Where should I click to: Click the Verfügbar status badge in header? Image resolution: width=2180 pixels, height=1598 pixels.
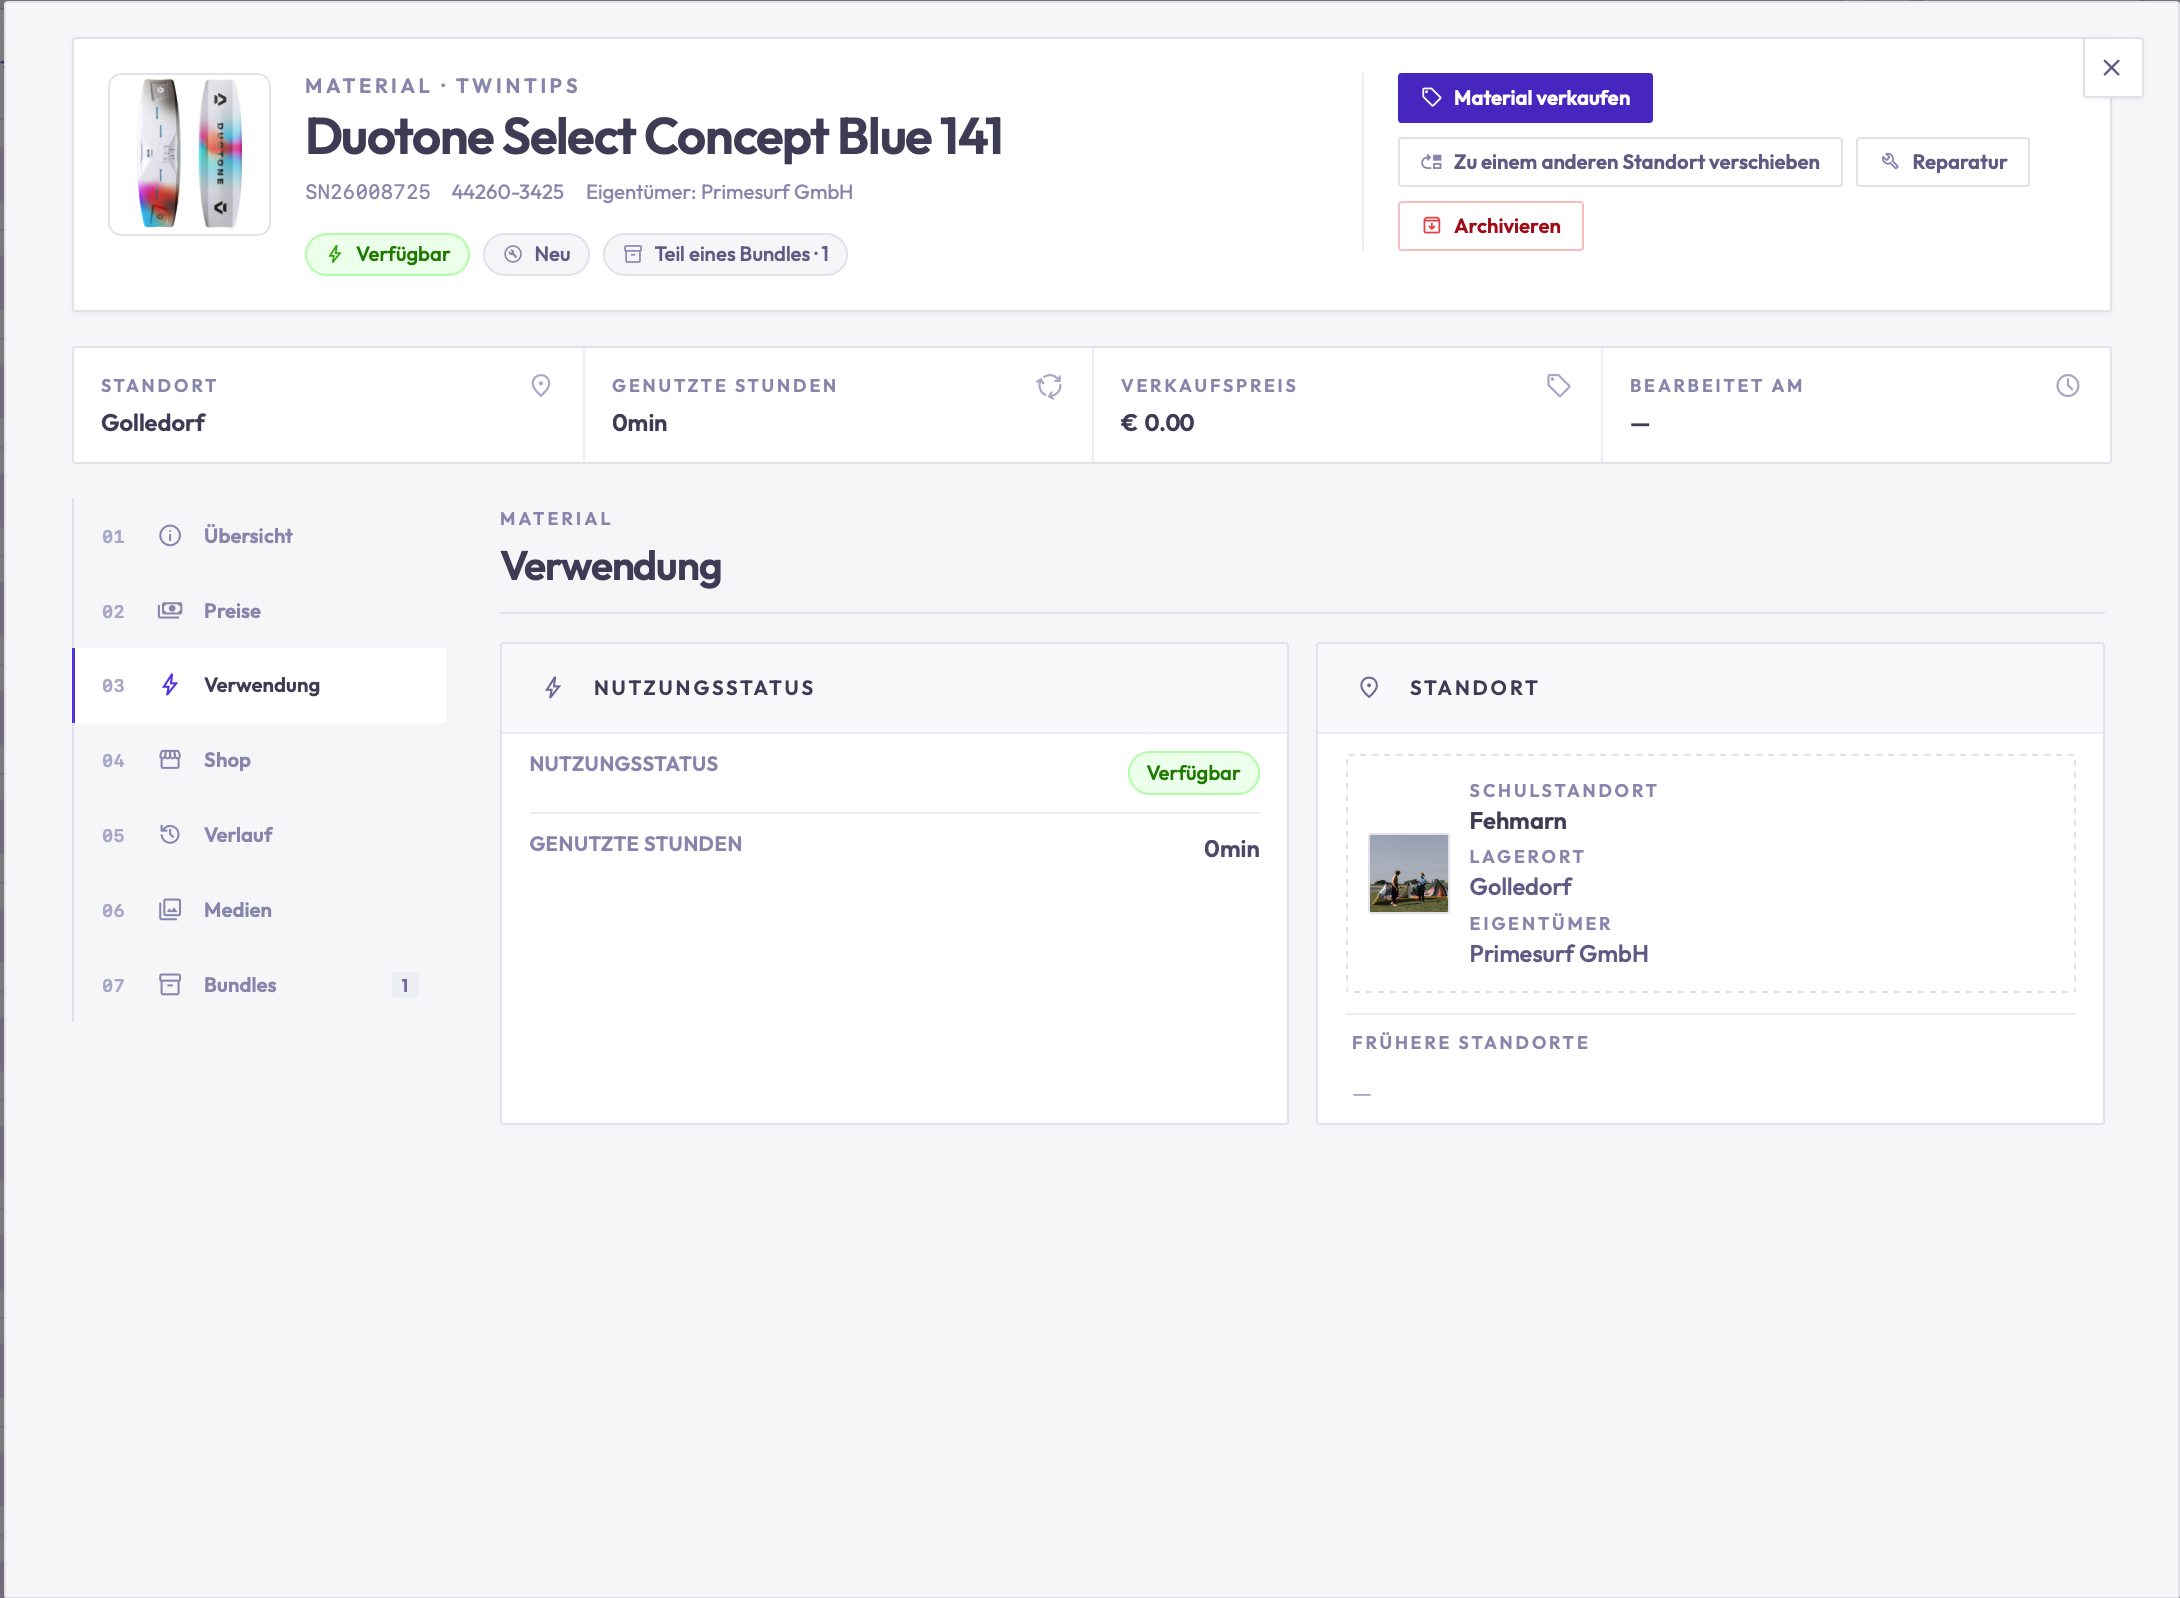(x=387, y=254)
